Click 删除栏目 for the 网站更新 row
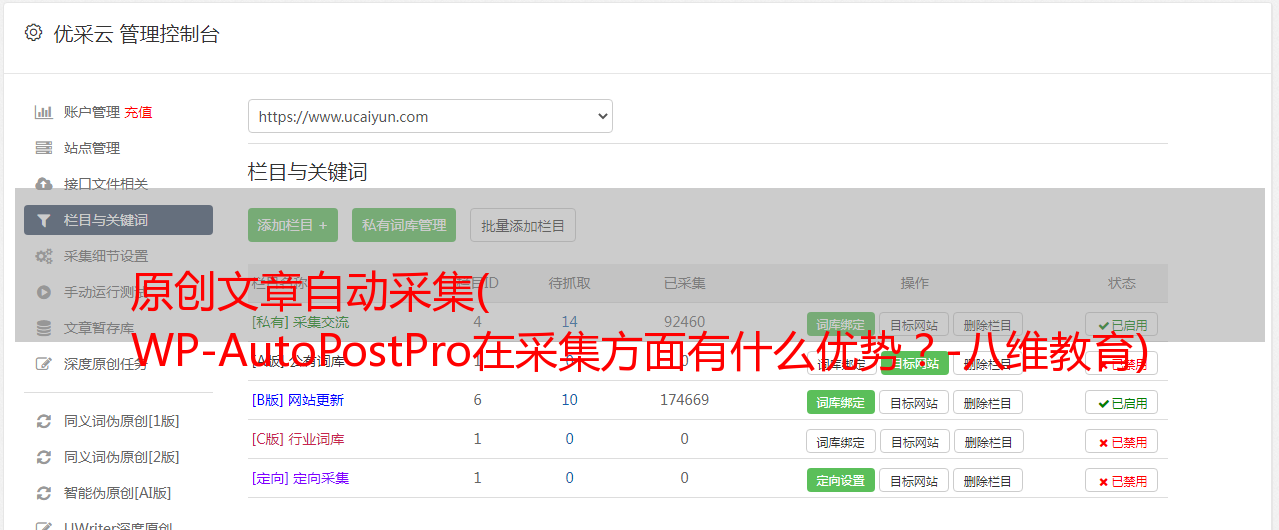Screen dimensions: 1279x530 pos(988,402)
